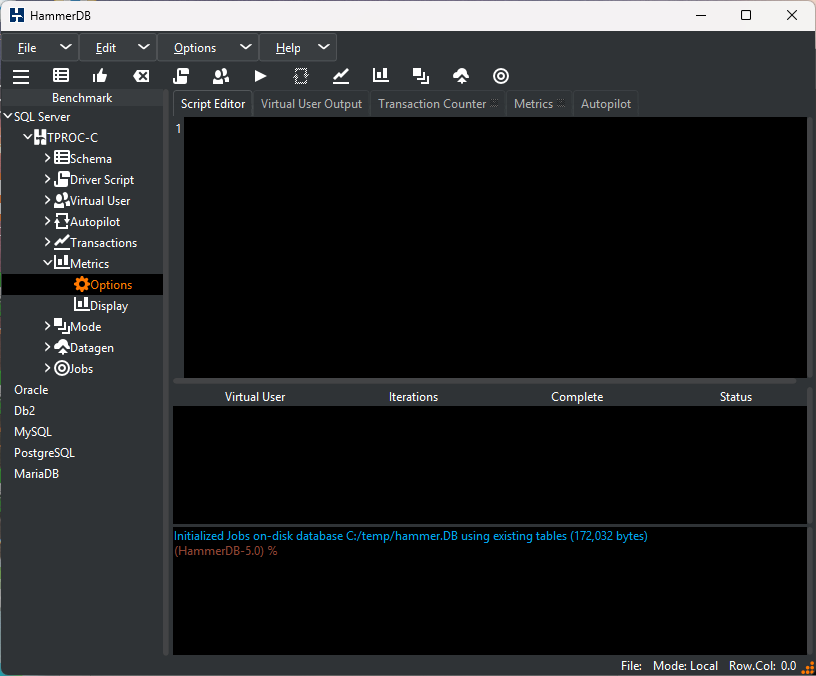The width and height of the screenshot is (816, 676).
Task: Click the delete/clear toolbar icon
Action: coord(141,76)
